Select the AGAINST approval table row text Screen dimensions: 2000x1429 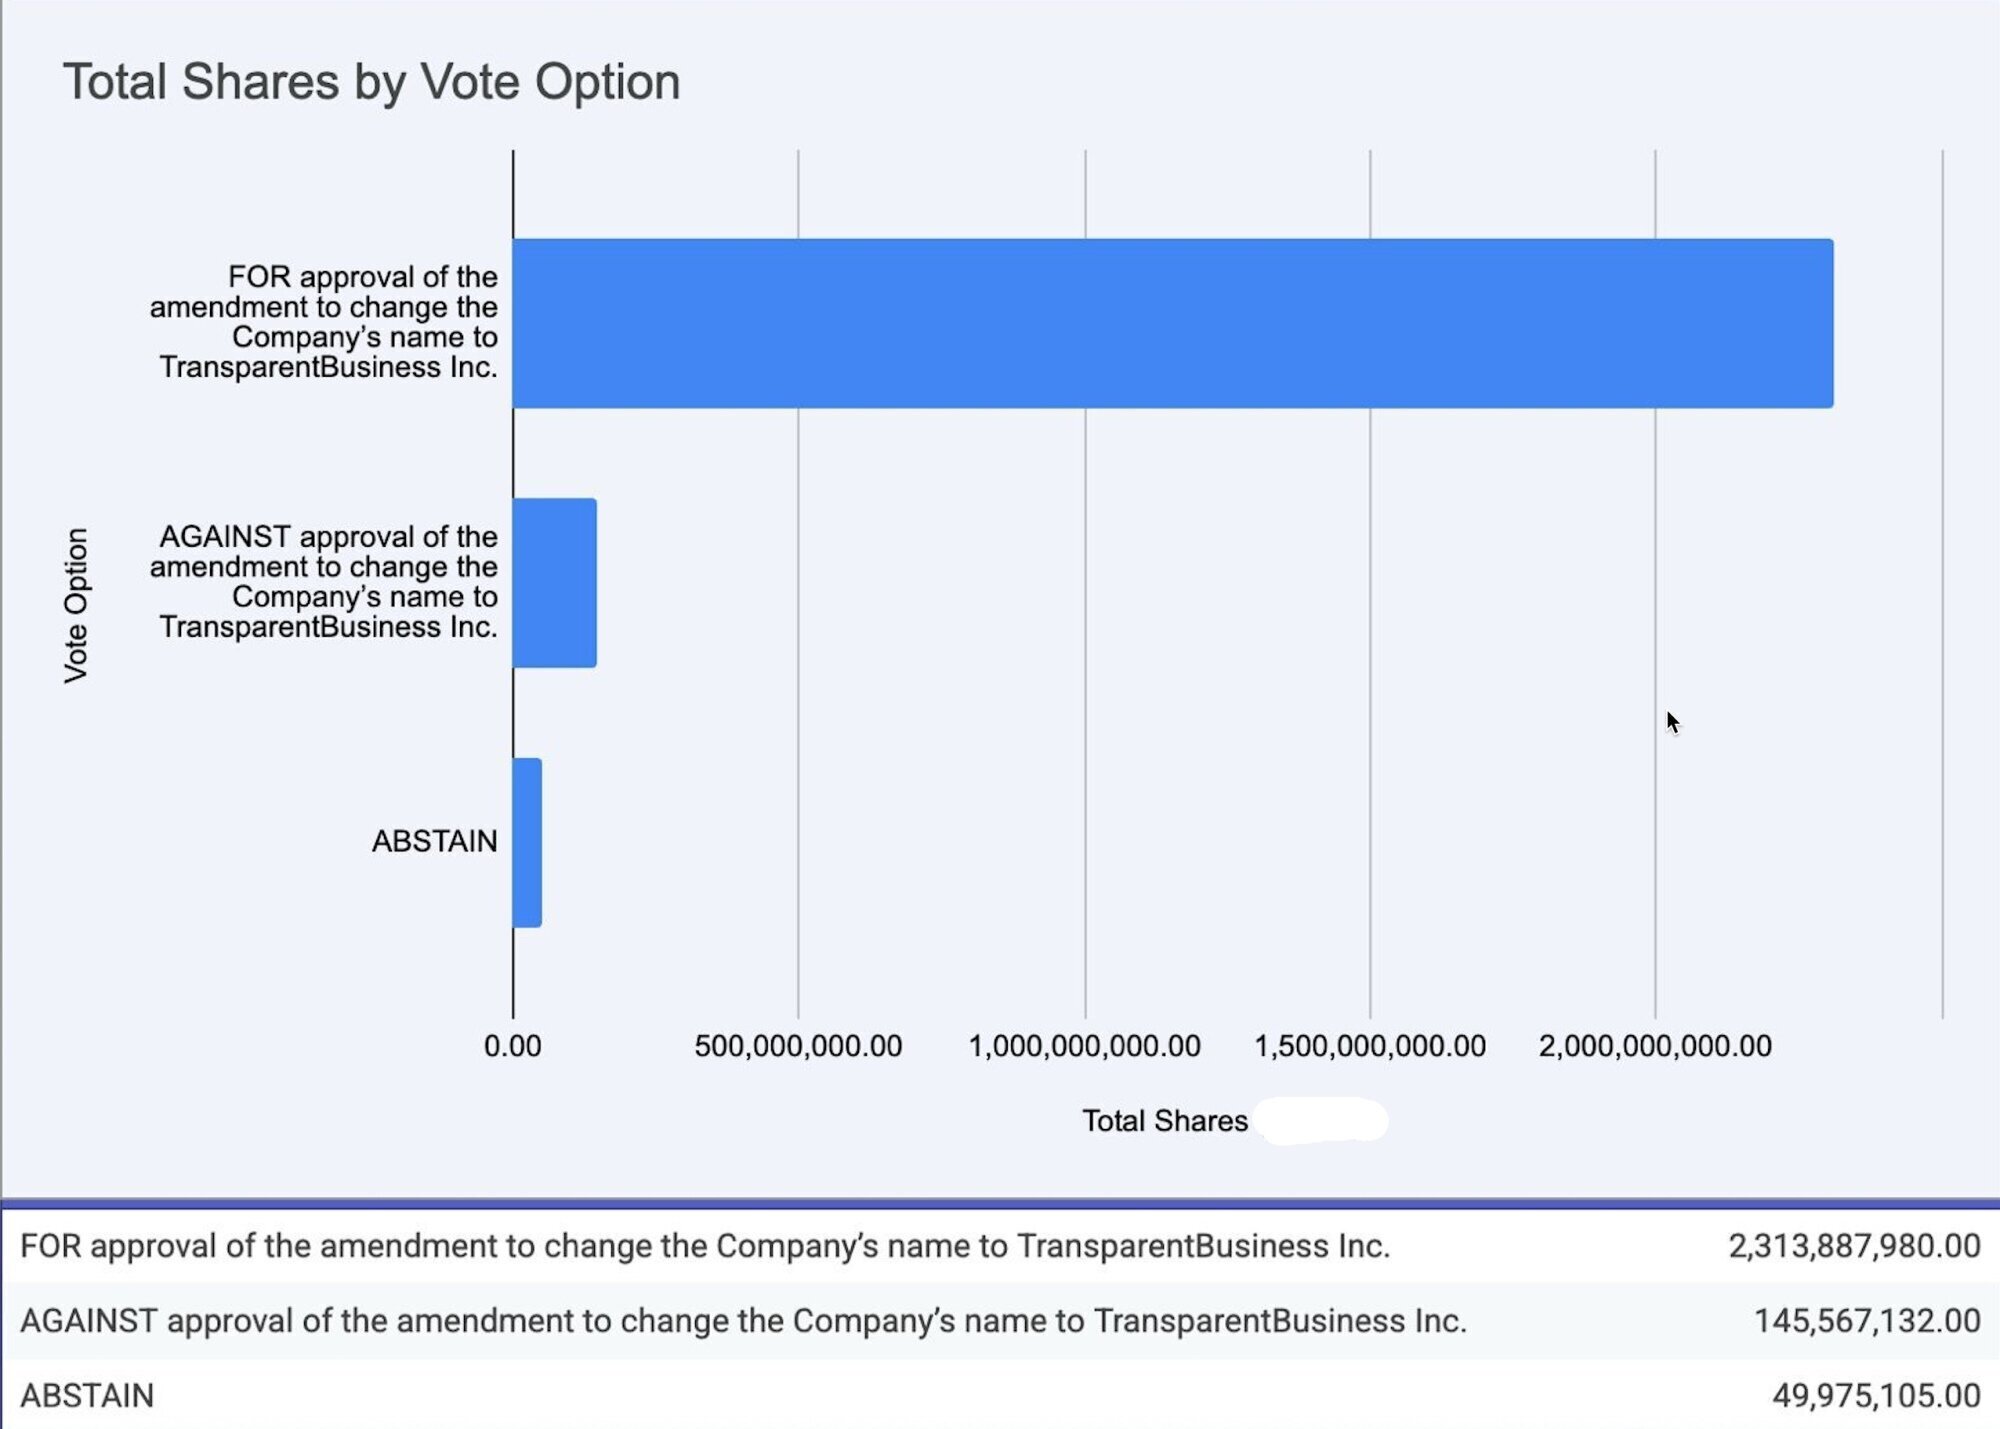point(743,1321)
